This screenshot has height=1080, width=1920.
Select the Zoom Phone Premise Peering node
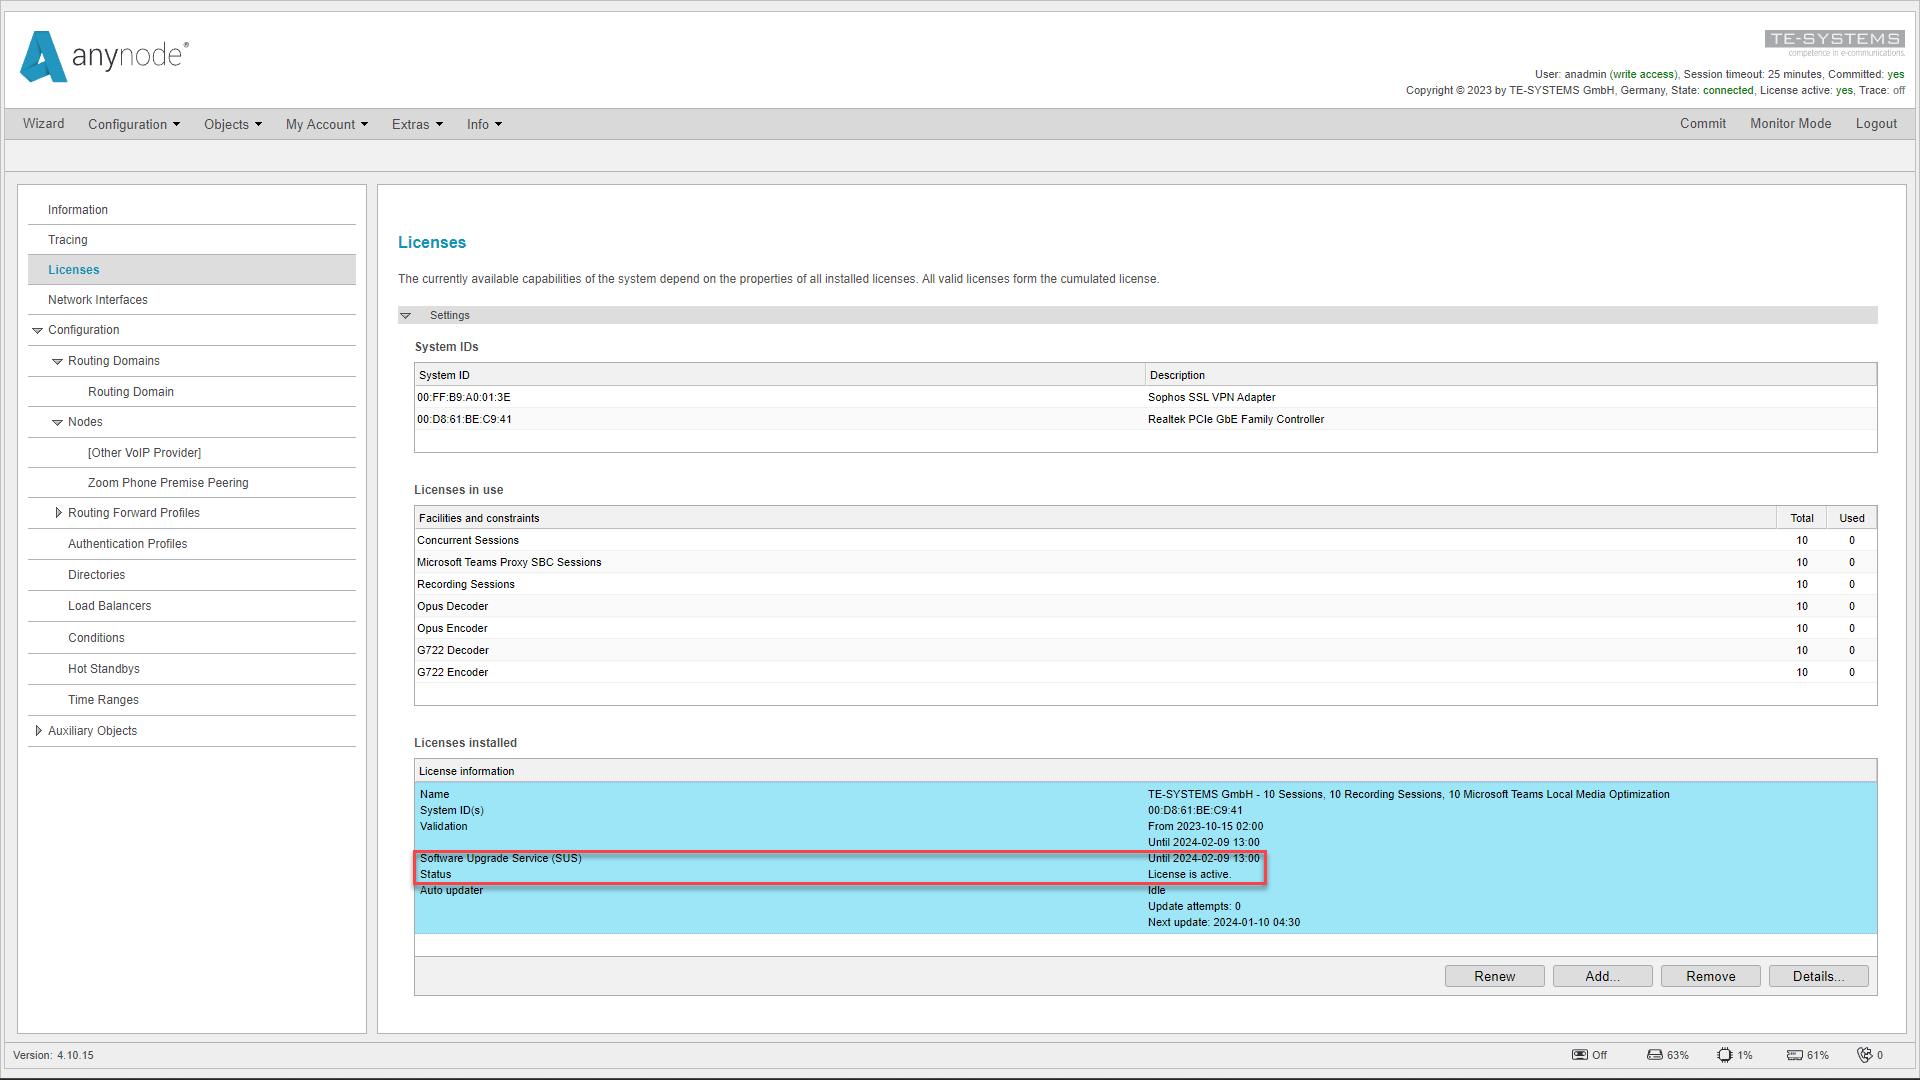click(168, 482)
